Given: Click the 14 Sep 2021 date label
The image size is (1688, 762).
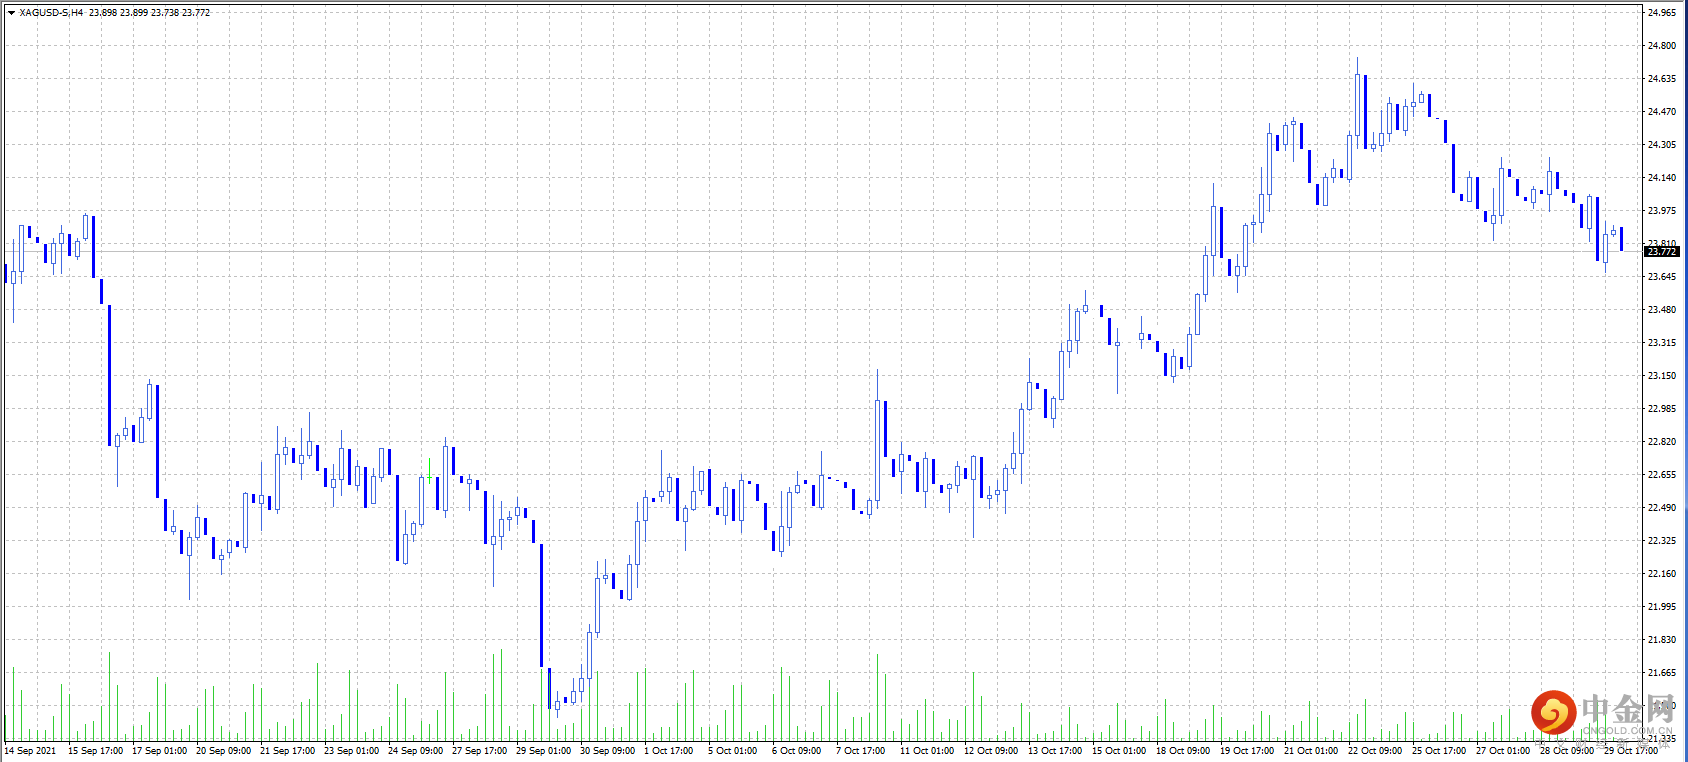Looking at the screenshot, I should coord(30,751).
